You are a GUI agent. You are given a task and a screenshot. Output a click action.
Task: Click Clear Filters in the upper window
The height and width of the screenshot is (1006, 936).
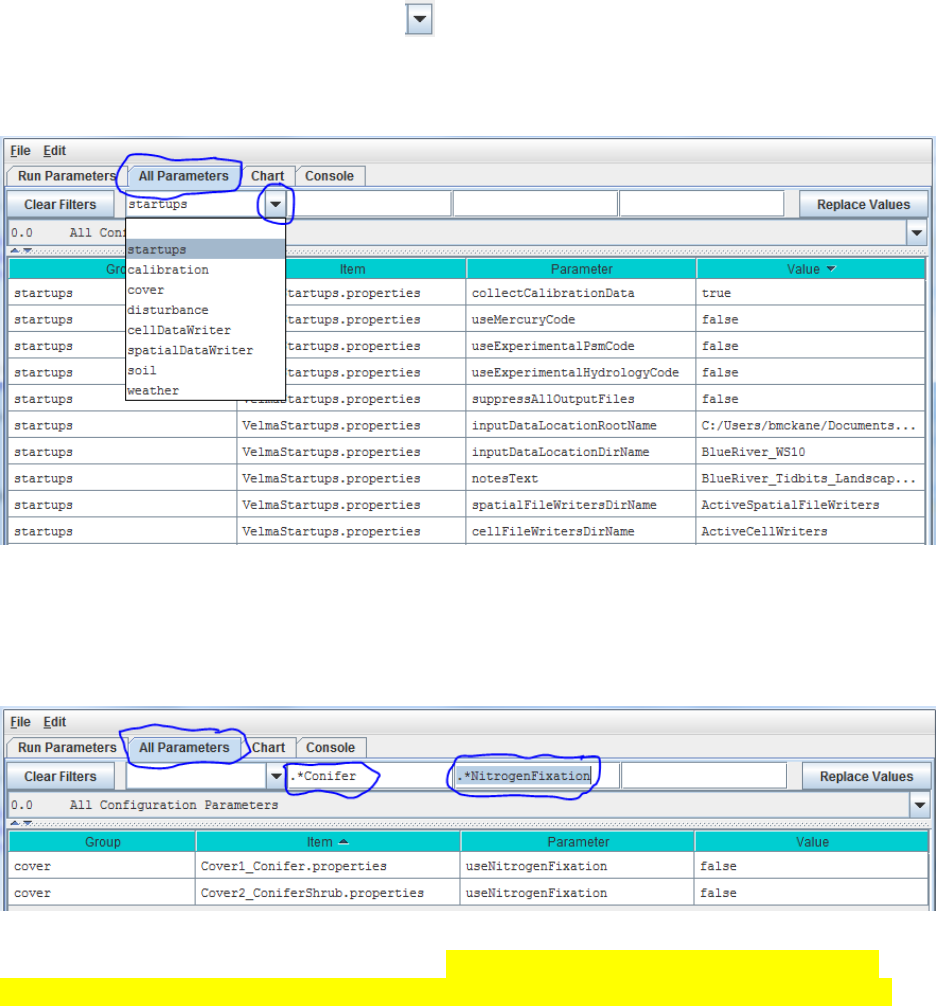[60, 205]
